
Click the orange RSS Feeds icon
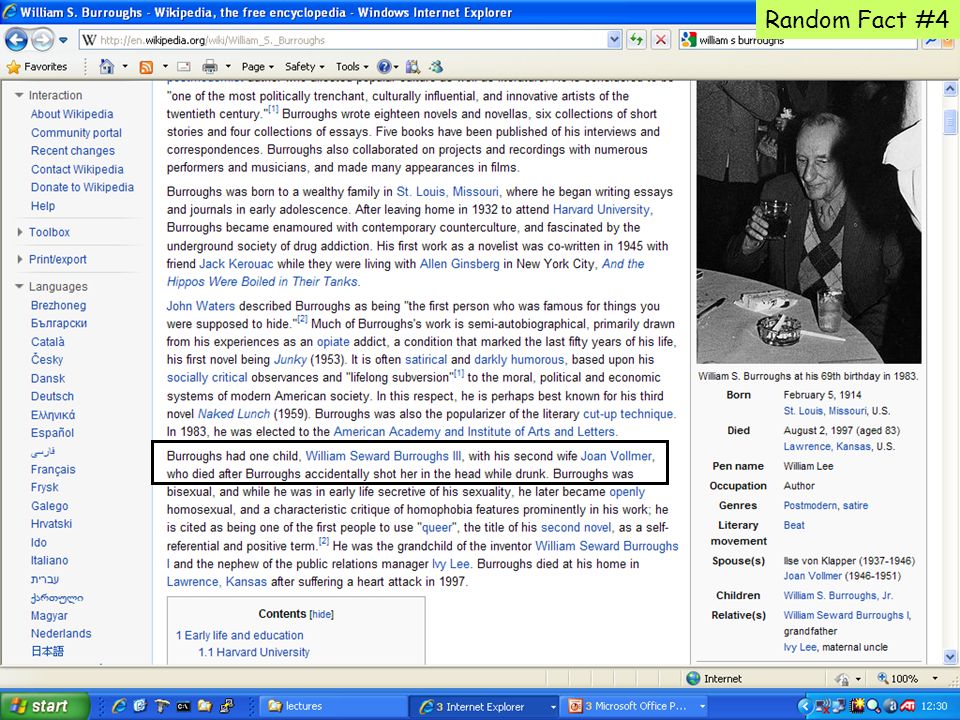click(146, 67)
